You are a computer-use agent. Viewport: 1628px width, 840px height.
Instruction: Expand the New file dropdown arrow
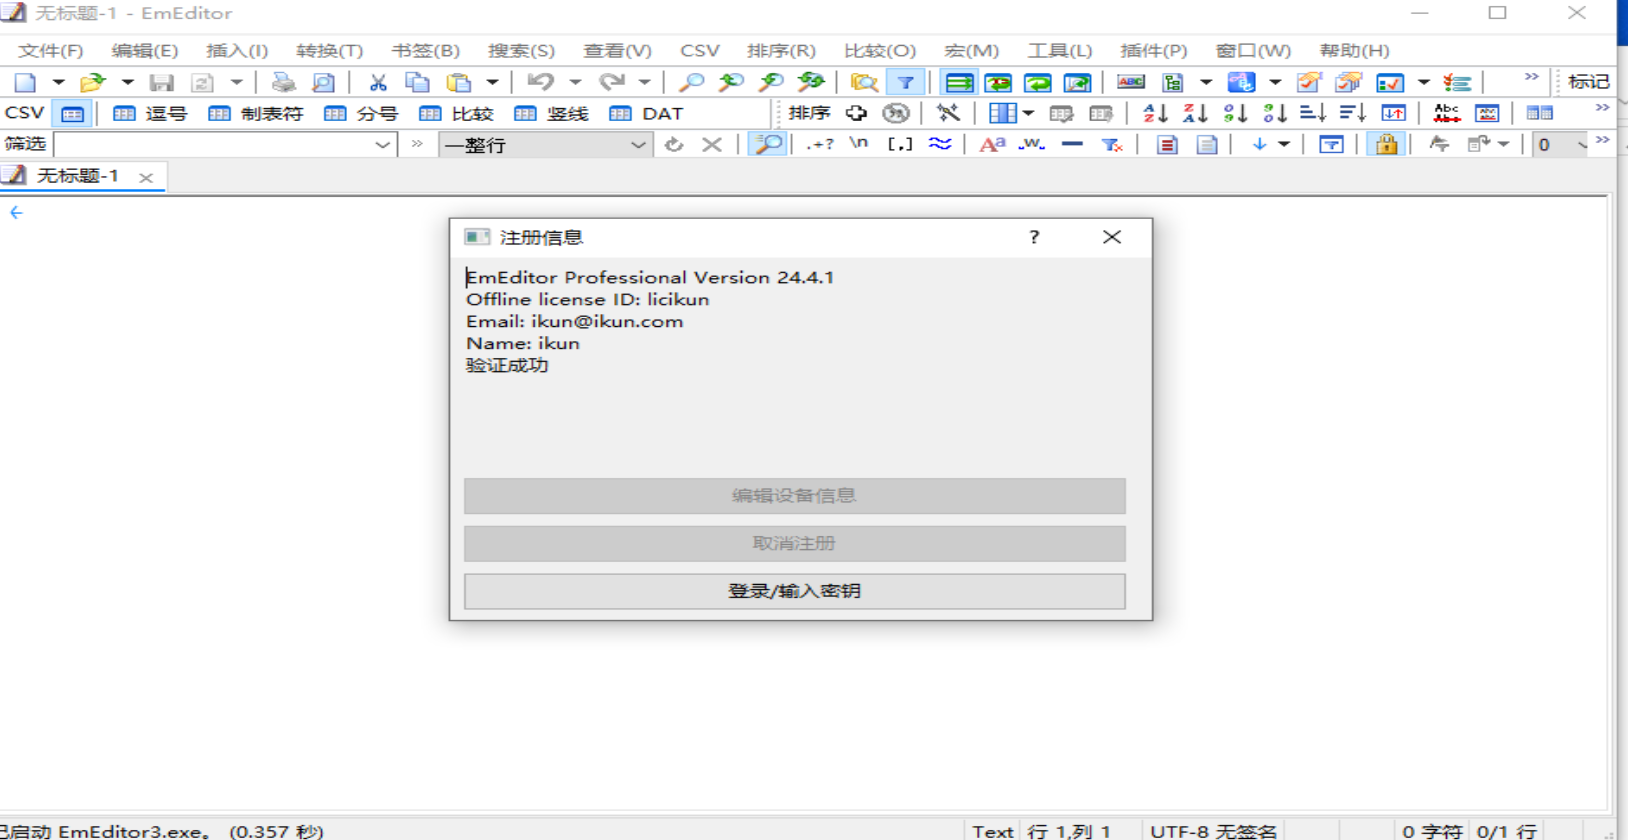[58, 82]
